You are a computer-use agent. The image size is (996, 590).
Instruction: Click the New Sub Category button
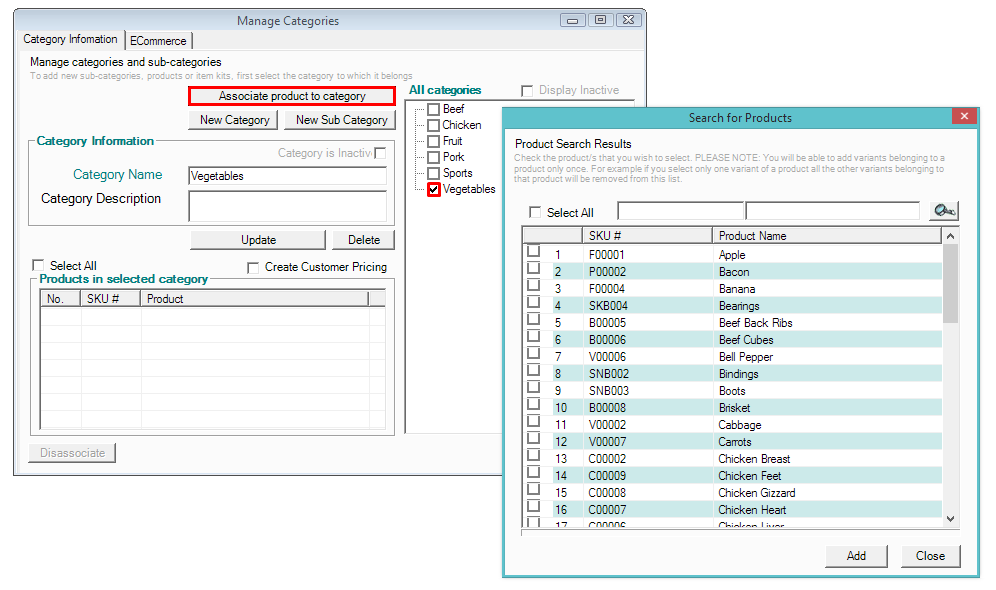[x=341, y=120]
